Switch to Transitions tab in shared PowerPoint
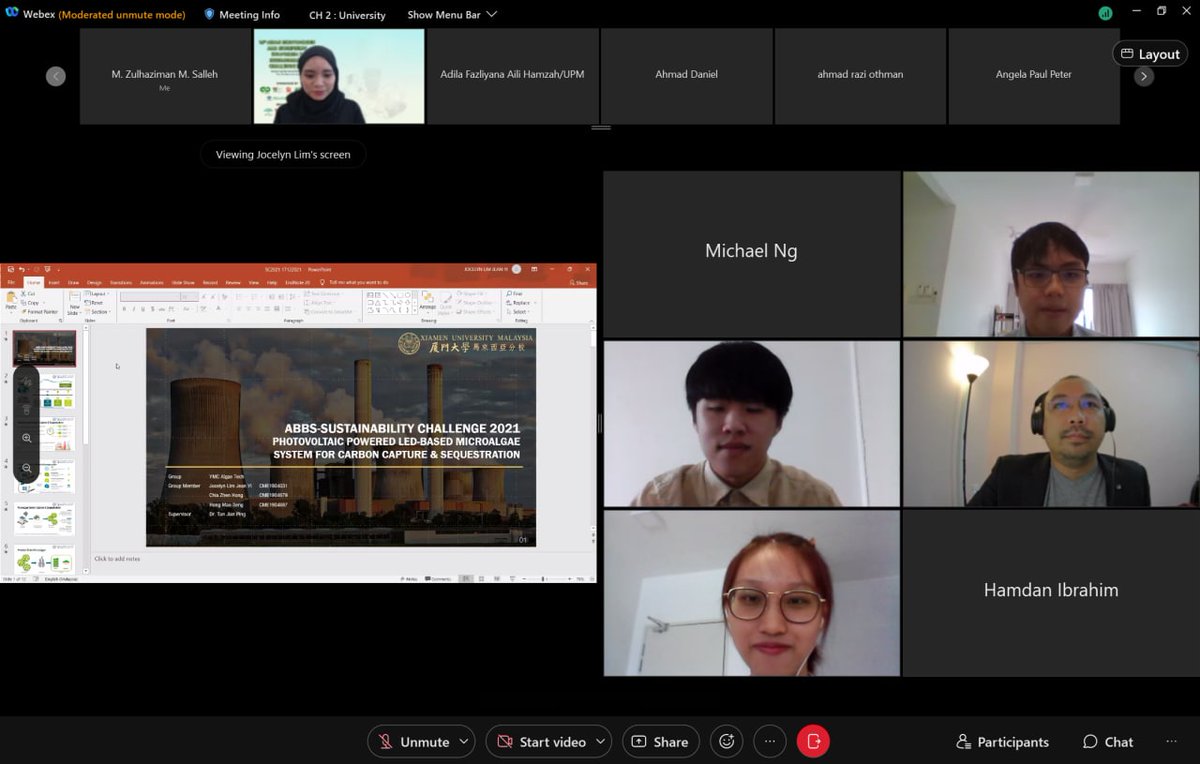 click(121, 282)
